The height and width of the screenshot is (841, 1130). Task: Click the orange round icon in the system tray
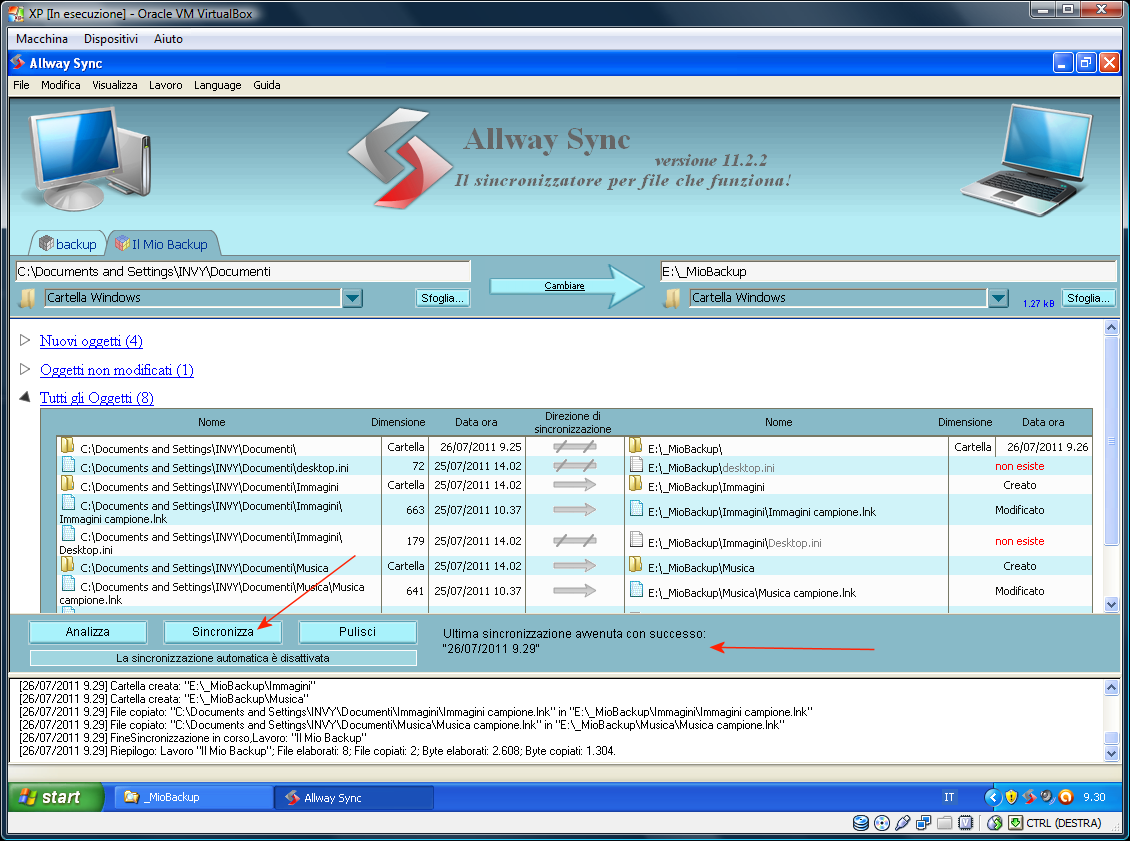(1066, 797)
